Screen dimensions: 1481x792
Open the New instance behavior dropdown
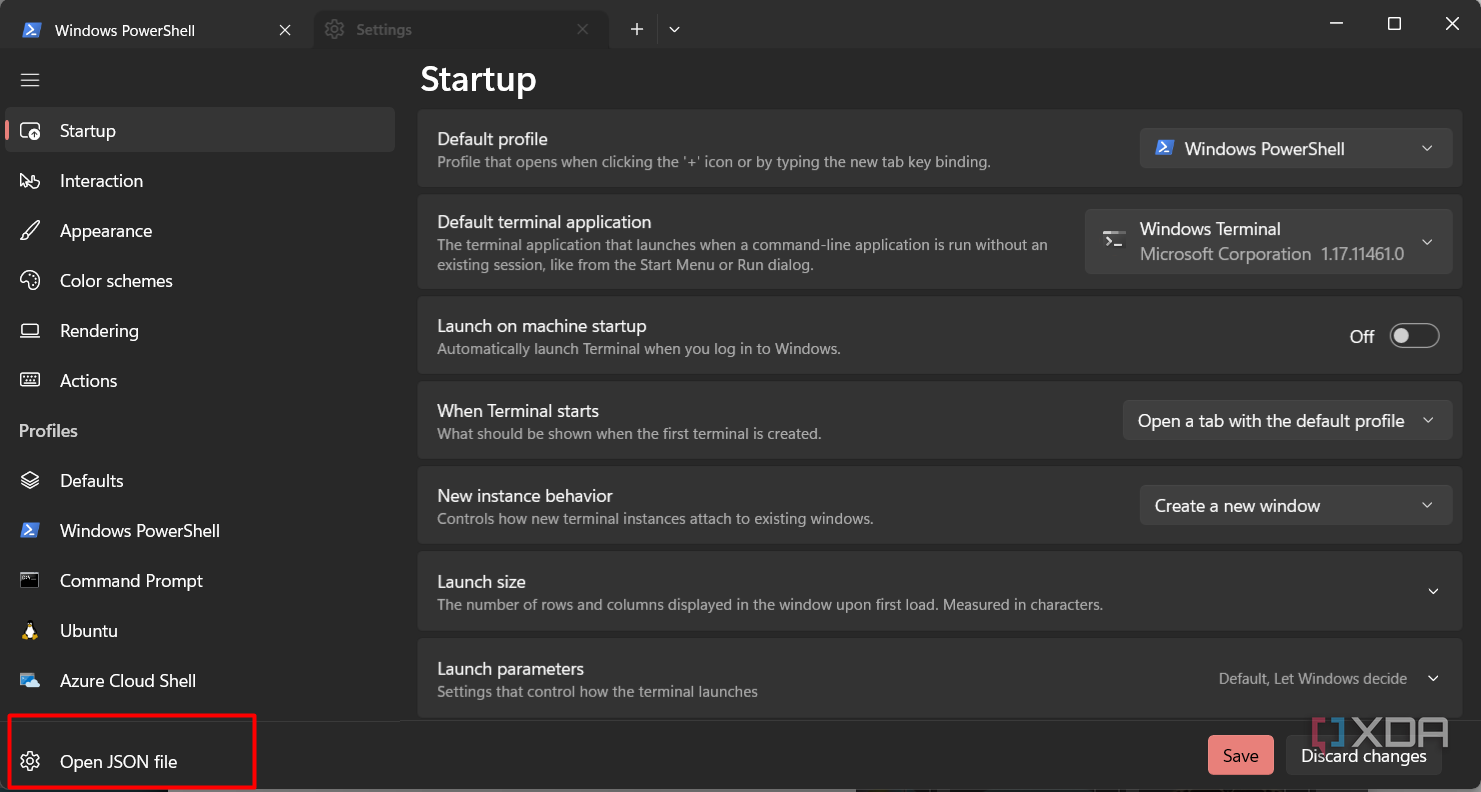click(1295, 506)
